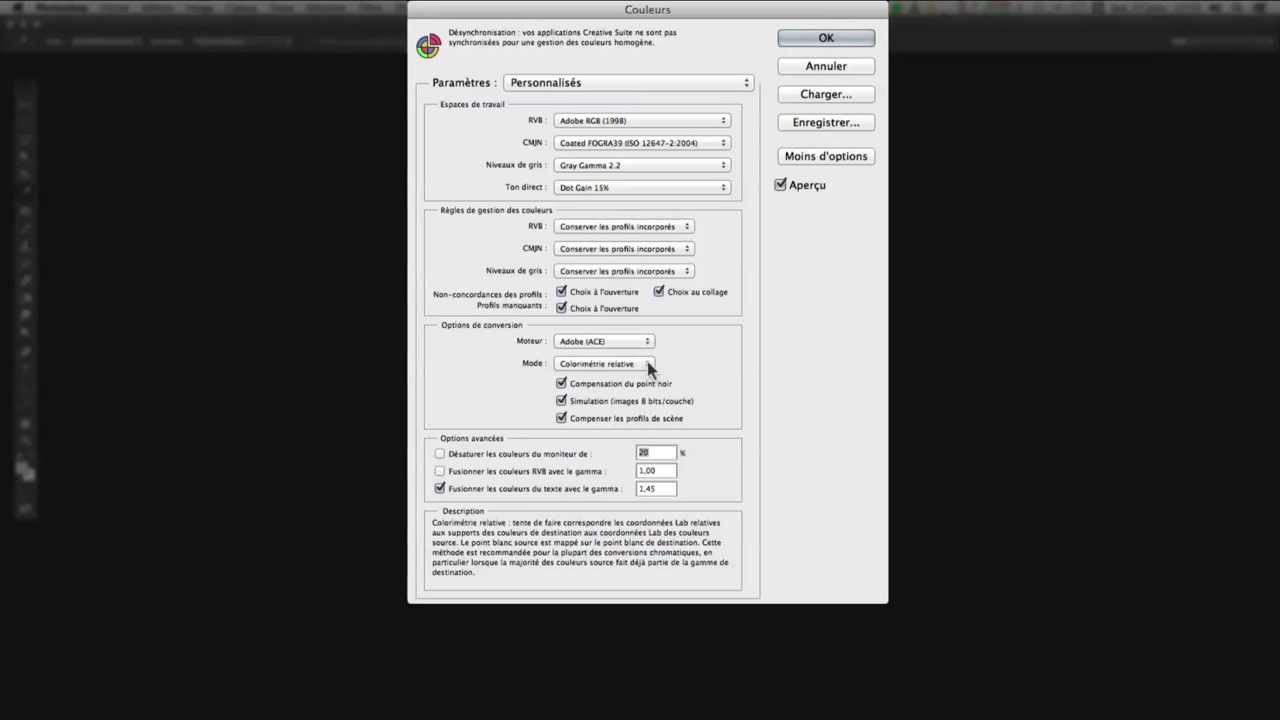Screen dimensions: 1280x720
Task: Open the RVB workspace dropdown showing Adobe RGB (1998)
Action: pos(642,121)
